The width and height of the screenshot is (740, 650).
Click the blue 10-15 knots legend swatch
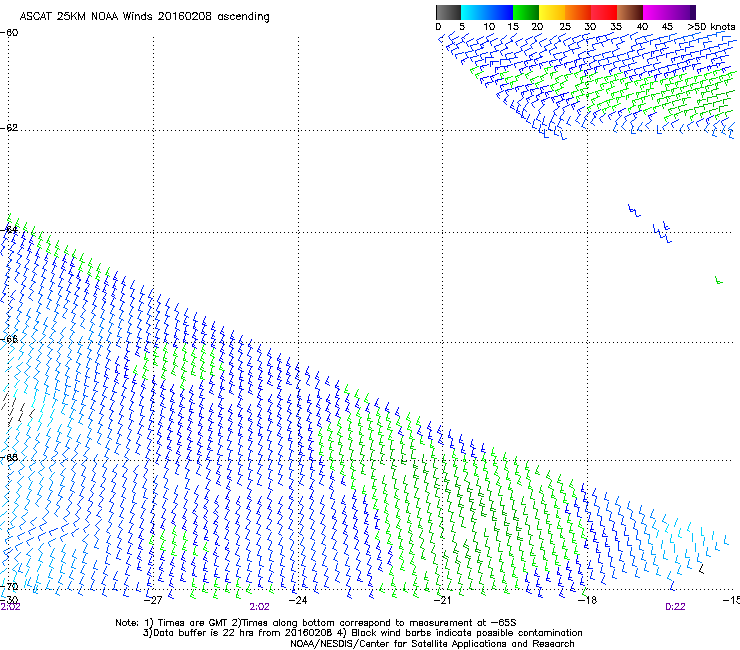(500, 12)
